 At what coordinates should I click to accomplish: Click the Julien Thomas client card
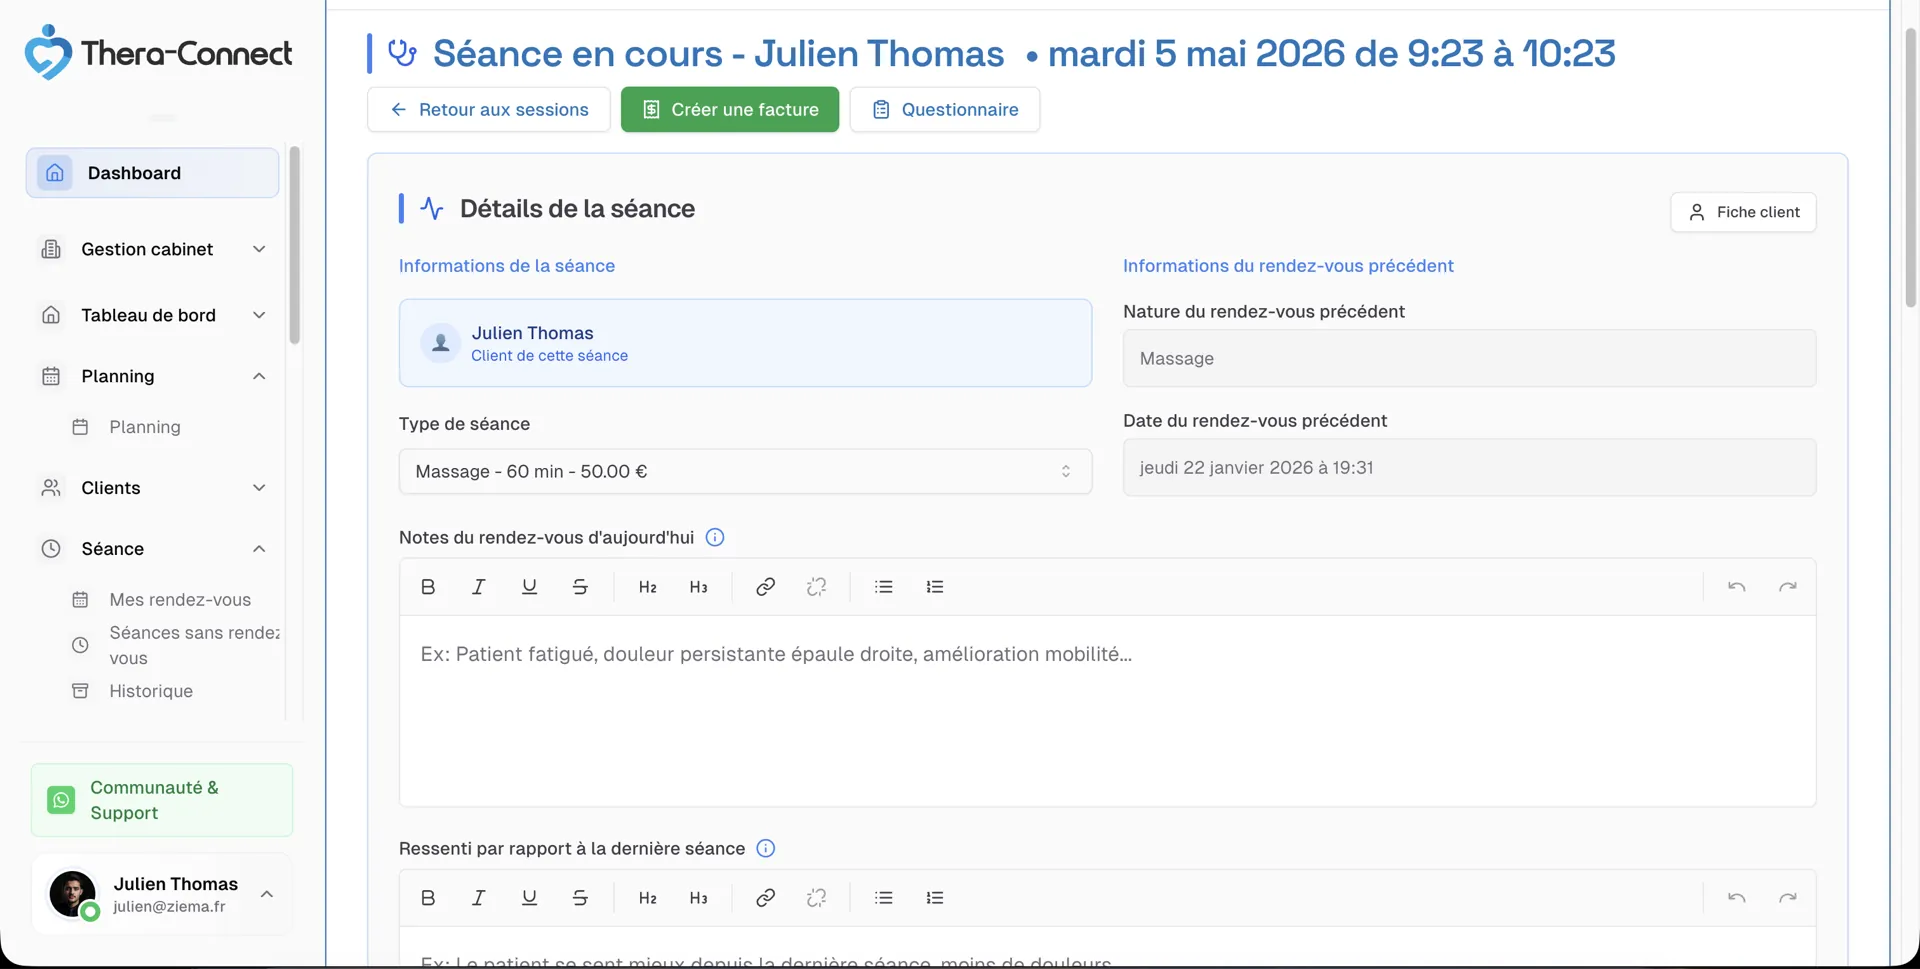coord(745,343)
